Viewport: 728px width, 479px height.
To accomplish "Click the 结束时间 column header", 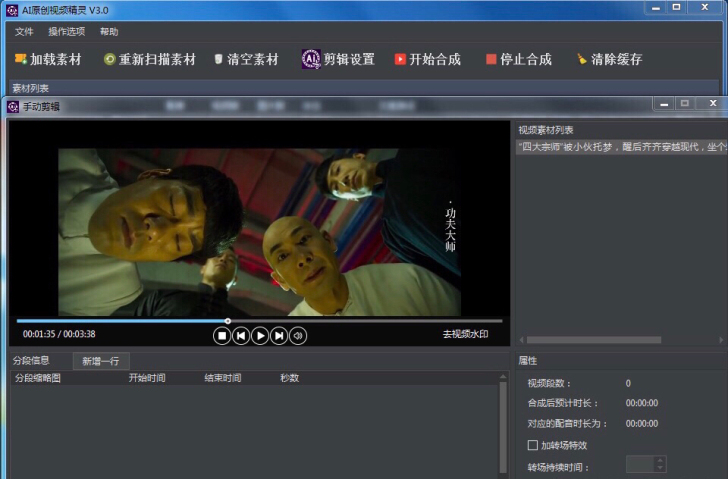I will [x=223, y=378].
